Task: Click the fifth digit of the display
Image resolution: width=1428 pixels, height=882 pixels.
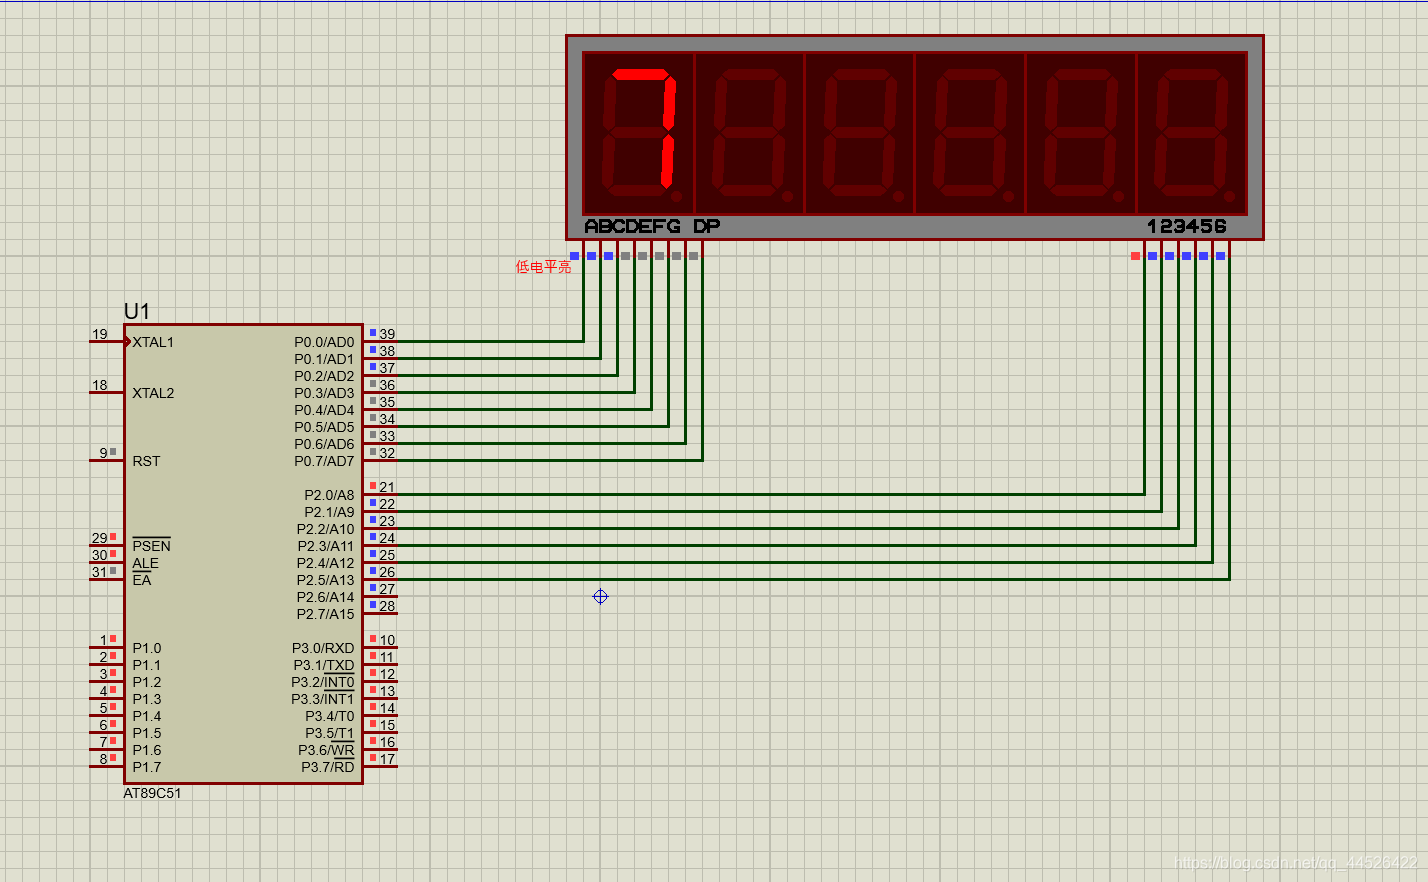Action: pos(1081,132)
